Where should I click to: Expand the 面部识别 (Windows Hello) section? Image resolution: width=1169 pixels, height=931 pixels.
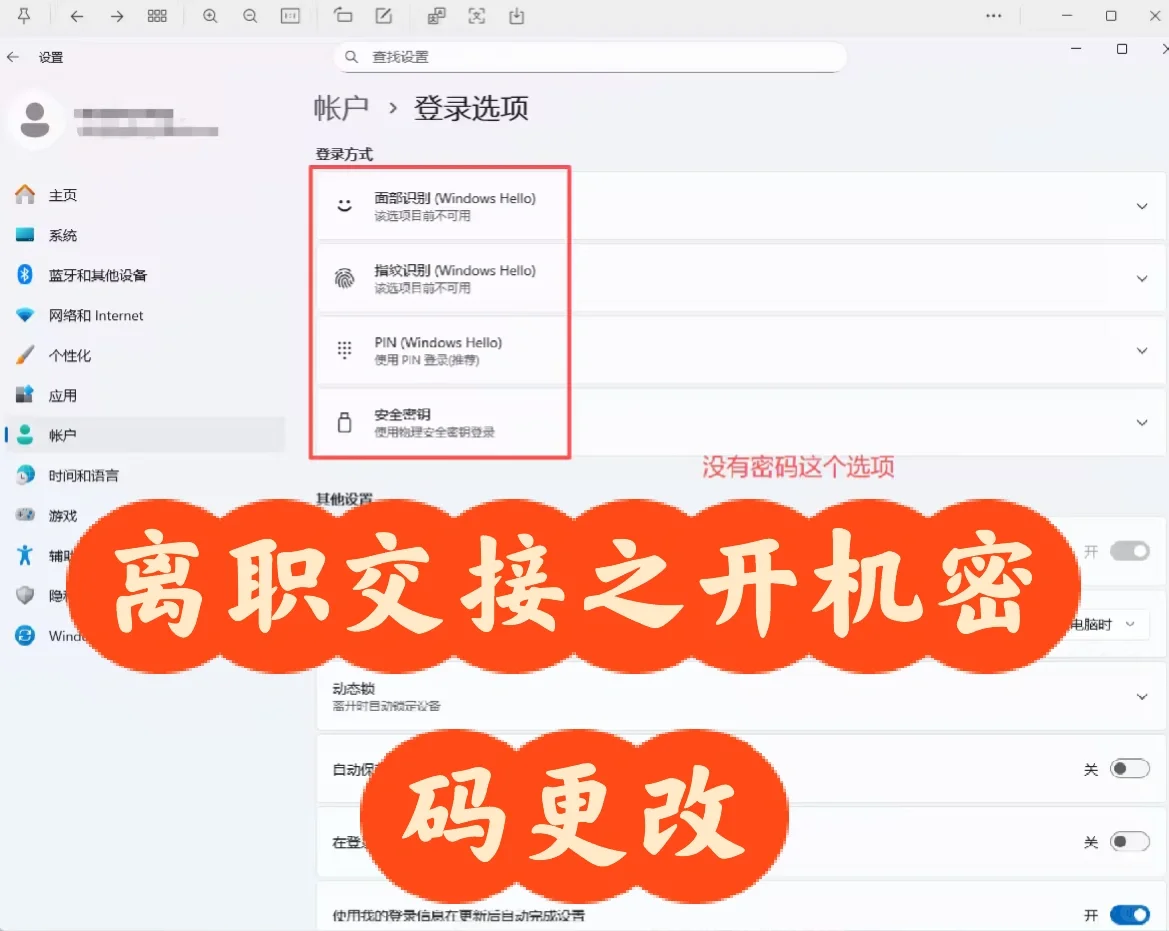pos(1142,205)
